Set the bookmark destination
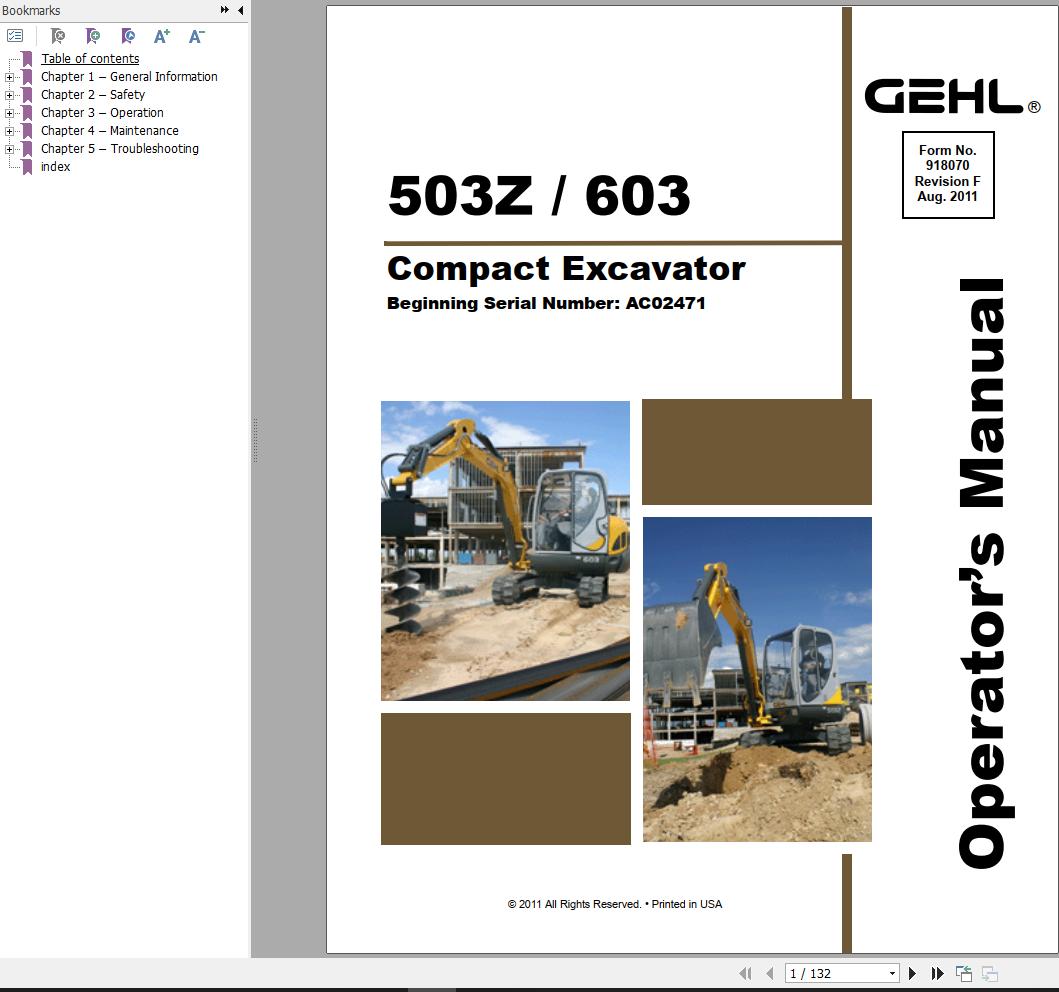This screenshot has width=1059, height=992. tap(128, 36)
